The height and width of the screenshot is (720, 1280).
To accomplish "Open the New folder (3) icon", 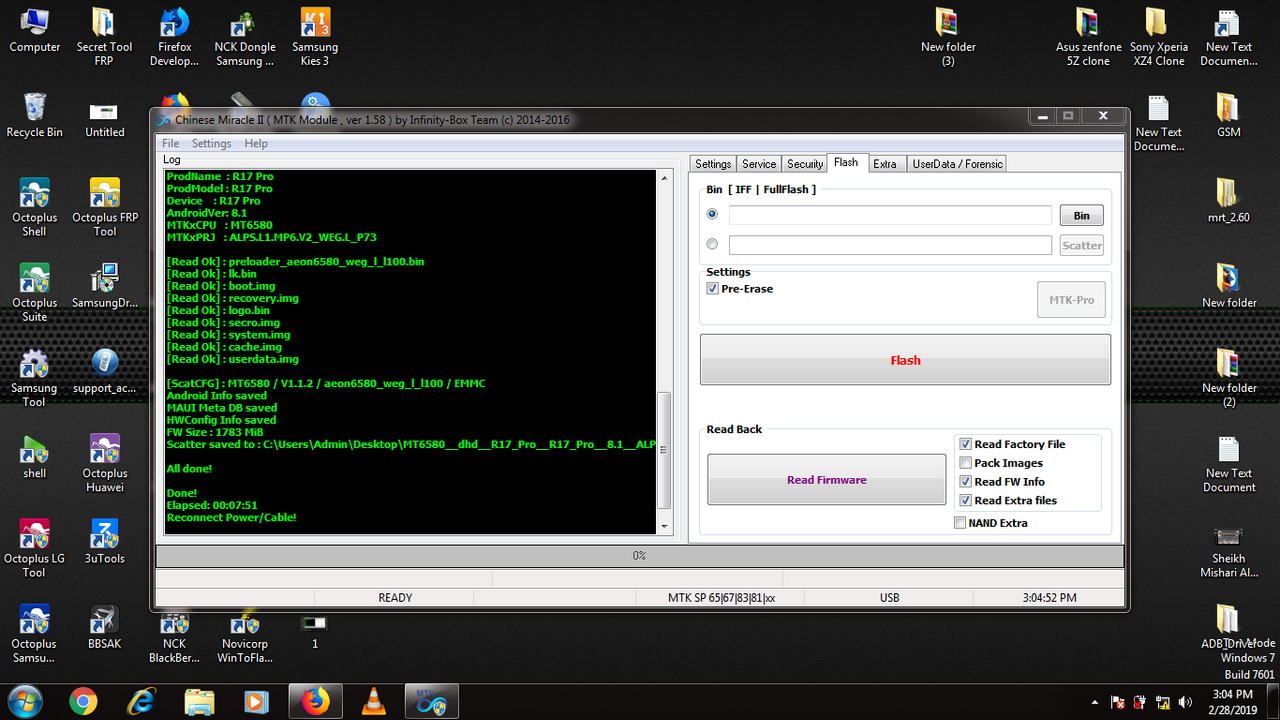I will tap(948, 37).
